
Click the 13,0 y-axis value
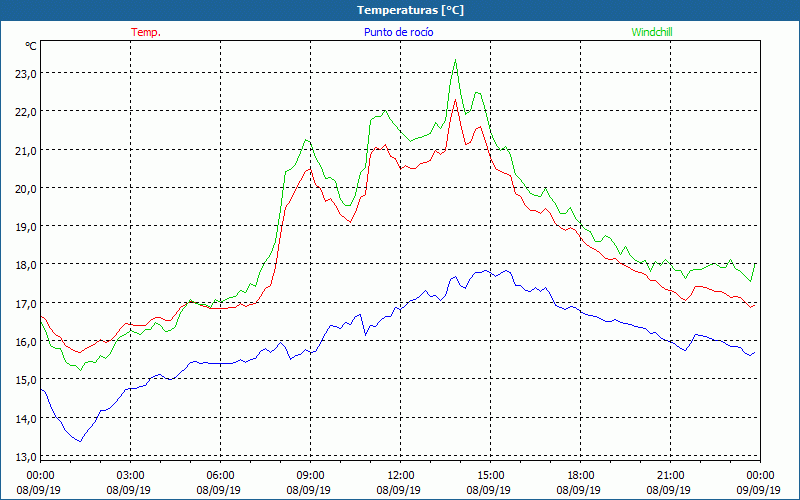[26, 457]
